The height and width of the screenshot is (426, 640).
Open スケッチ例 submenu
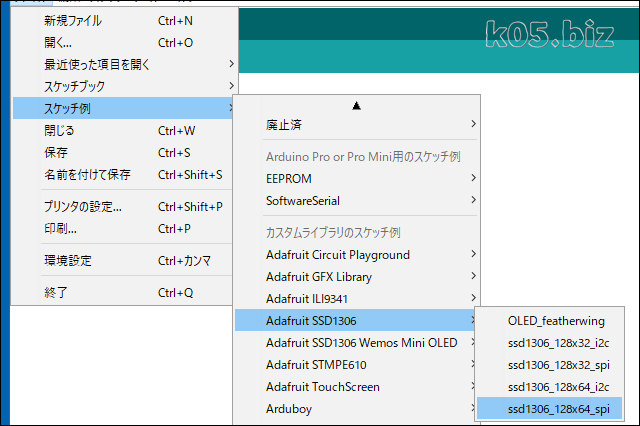coord(124,108)
